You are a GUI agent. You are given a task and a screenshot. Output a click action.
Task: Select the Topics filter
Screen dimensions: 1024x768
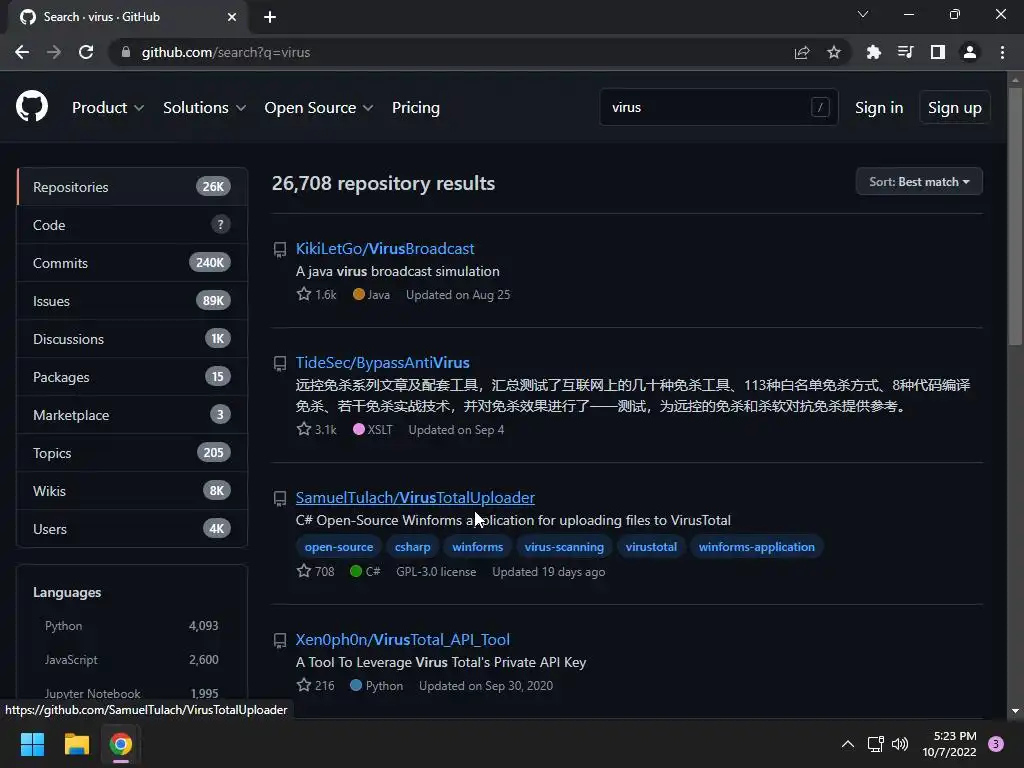(132, 453)
